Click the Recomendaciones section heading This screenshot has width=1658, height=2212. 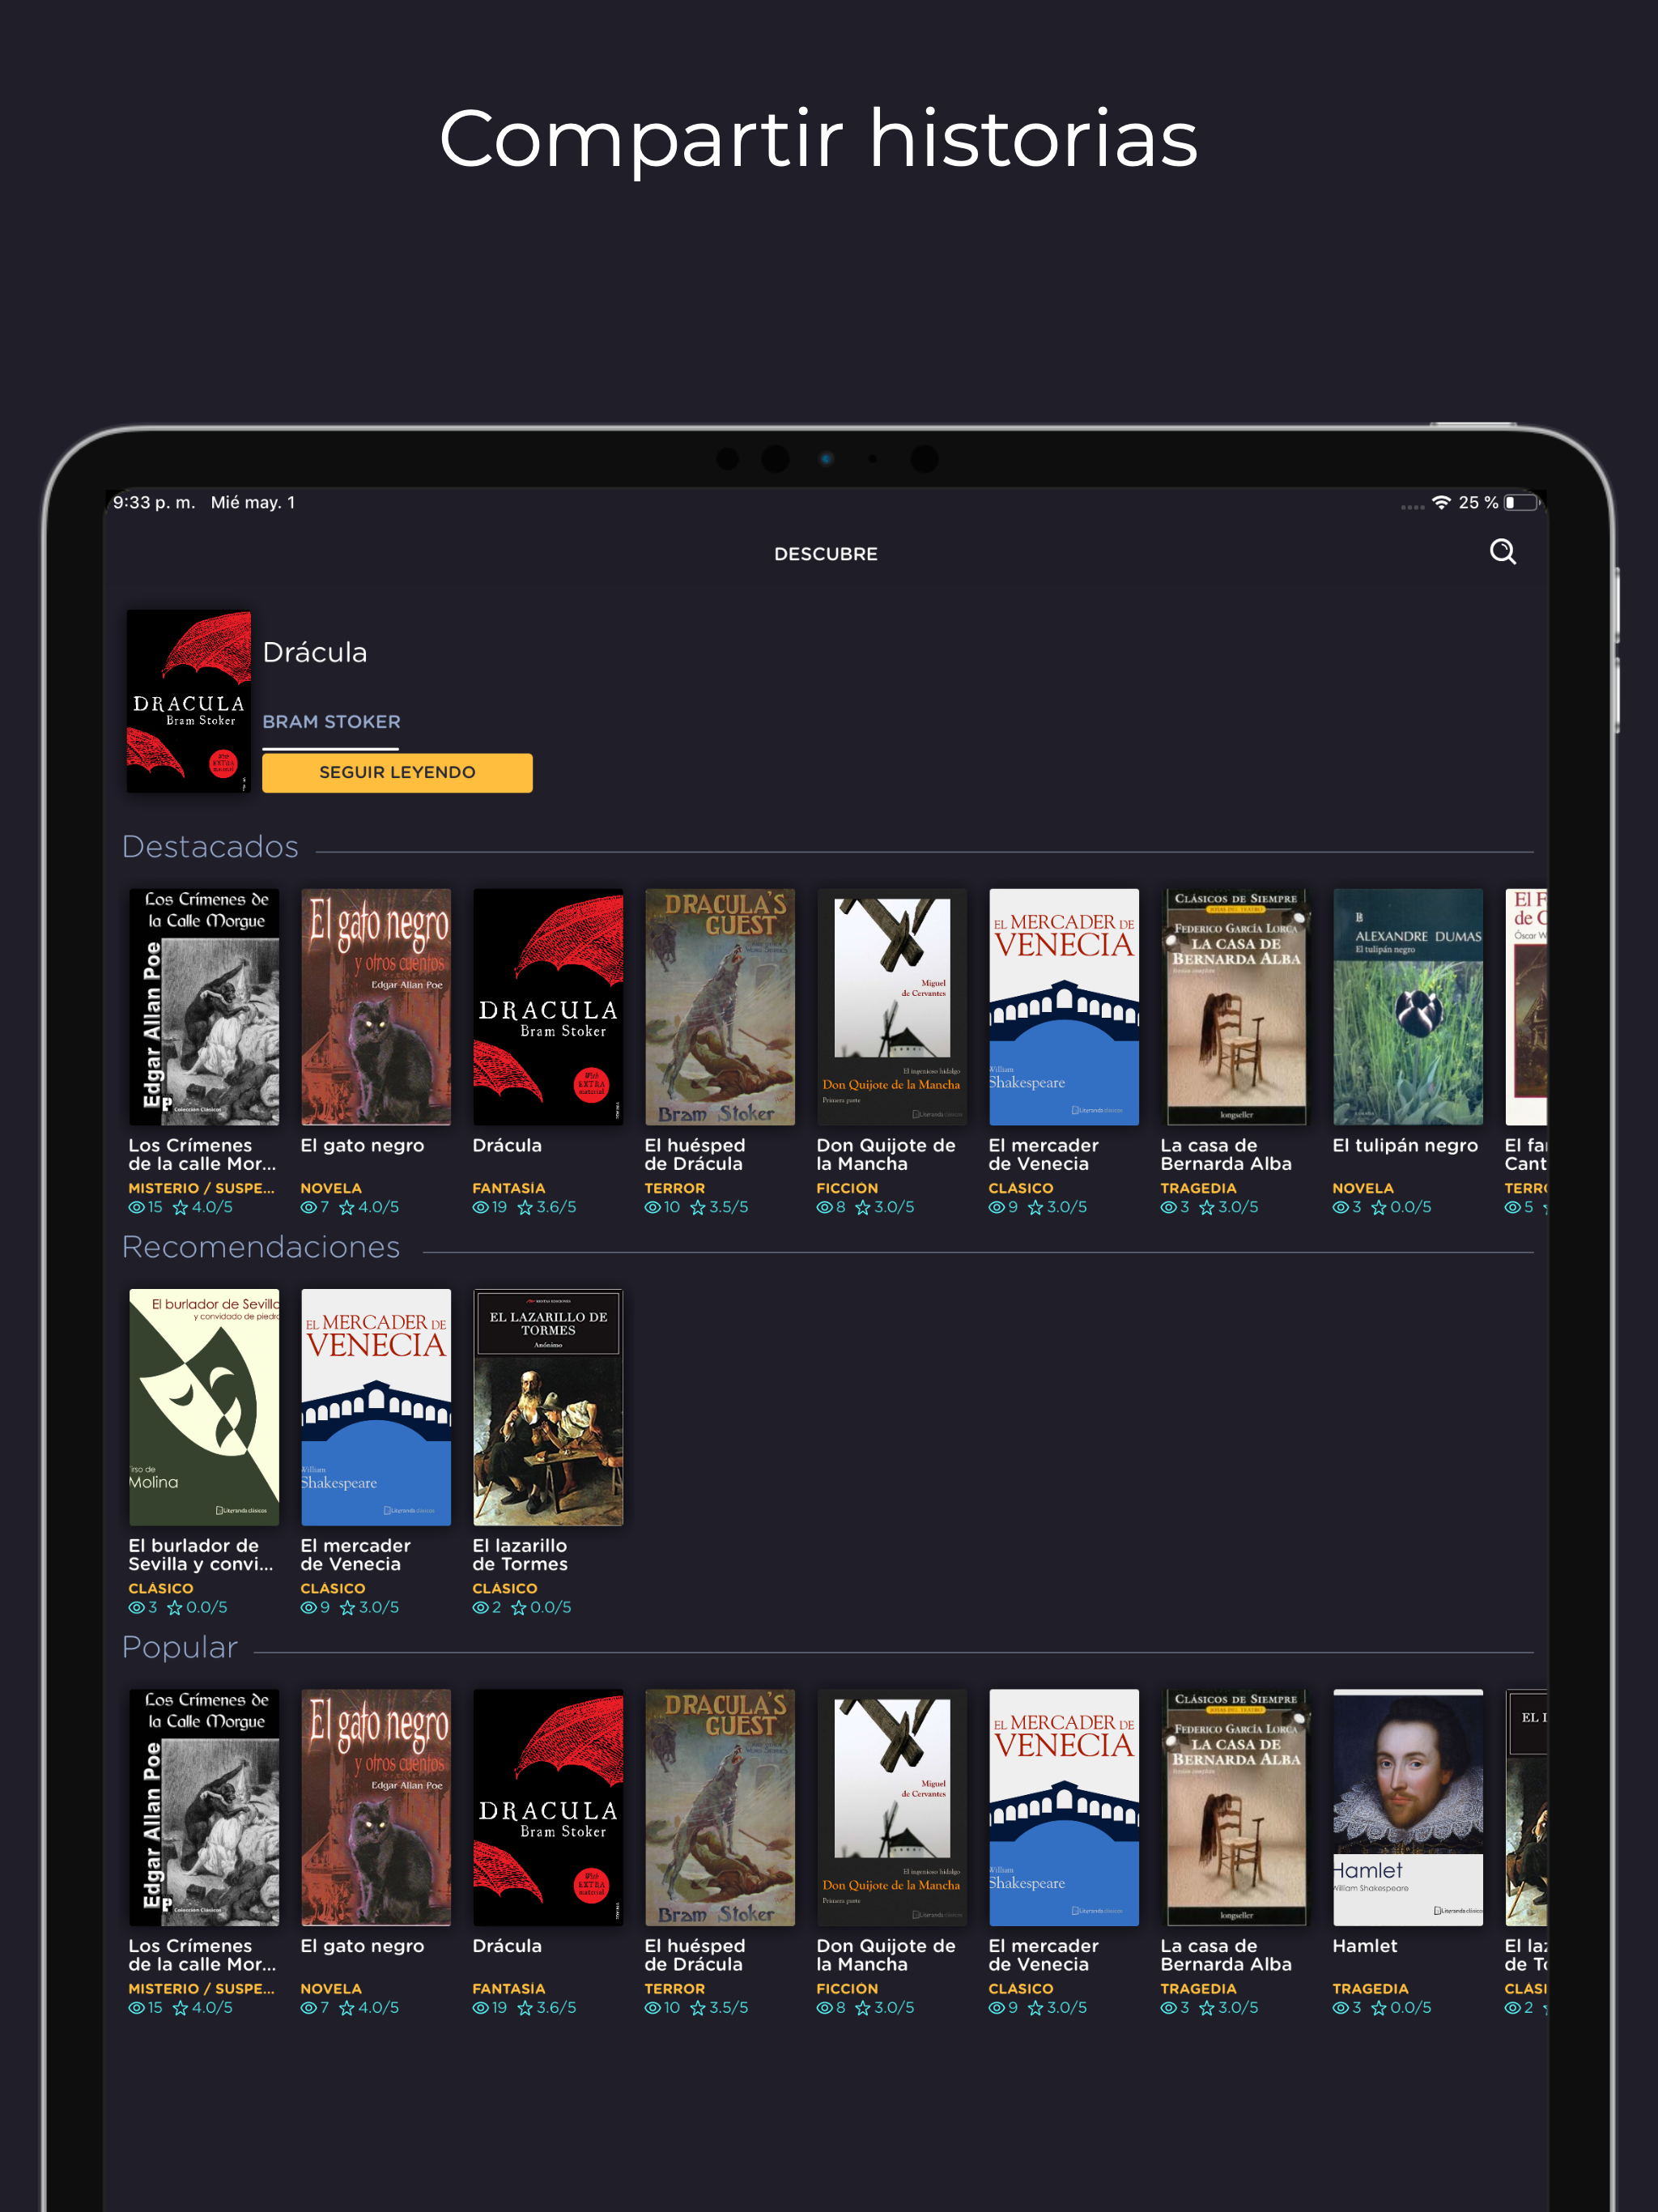pyautogui.click(x=261, y=1247)
